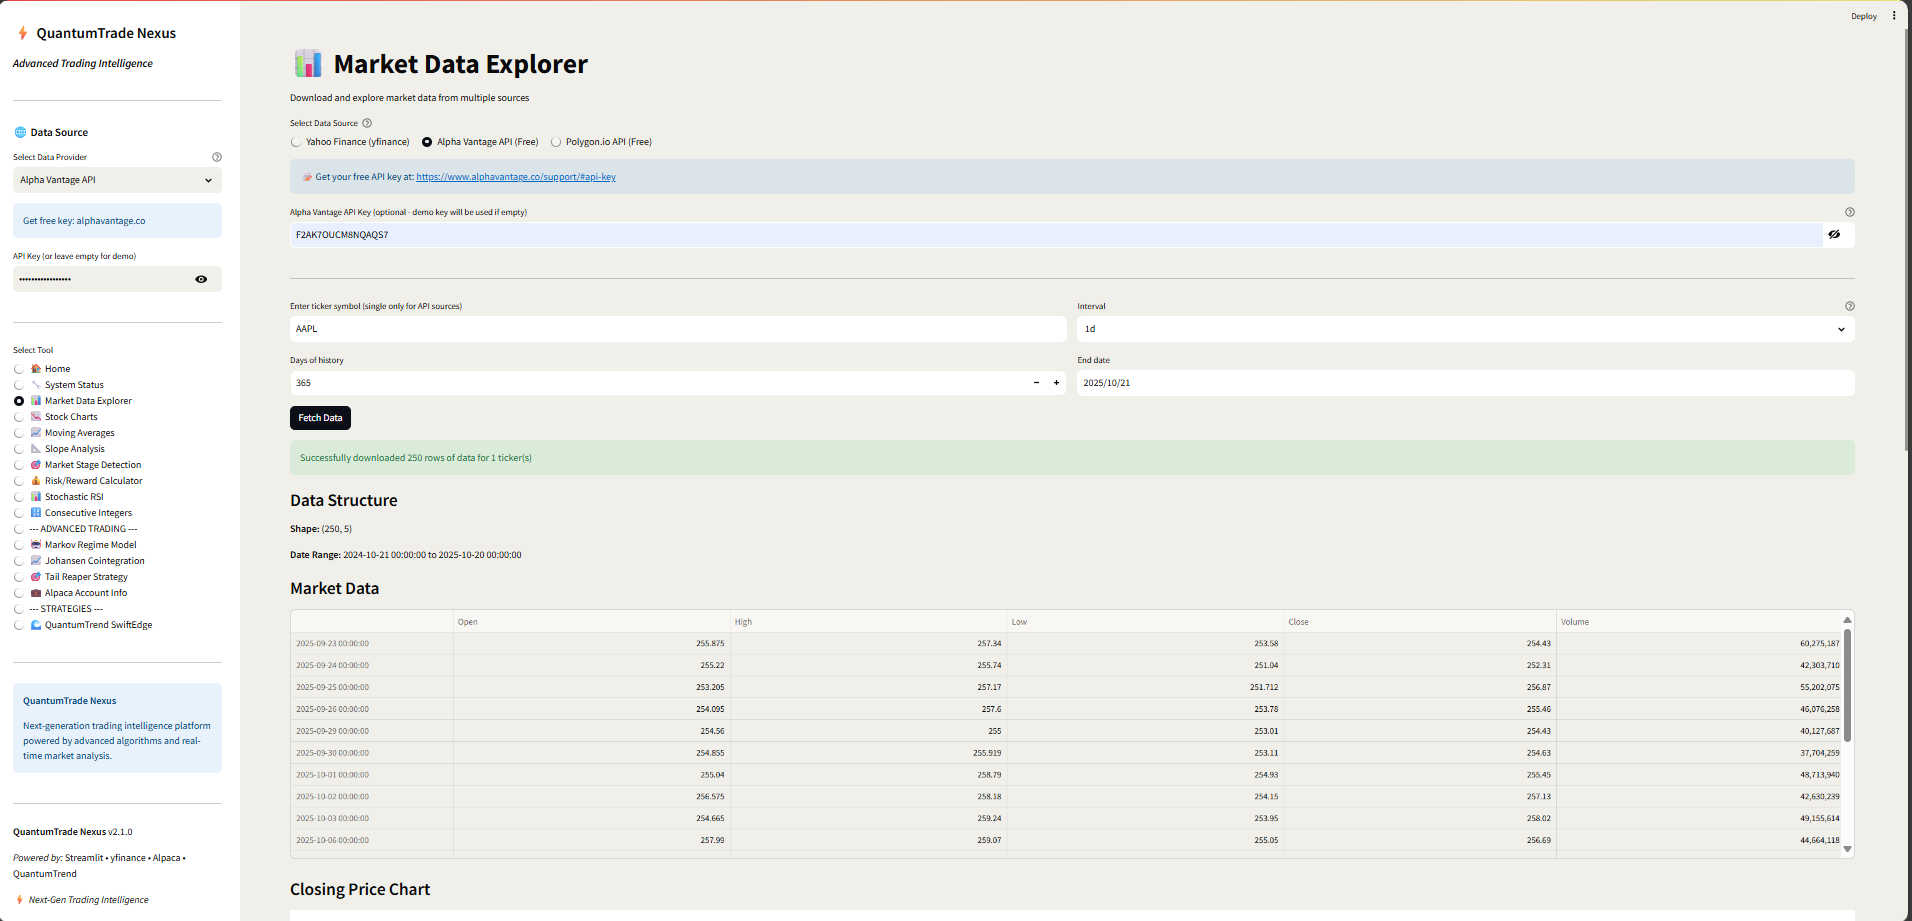Open the Interval dropdown
The height and width of the screenshot is (921, 1912).
point(1465,329)
